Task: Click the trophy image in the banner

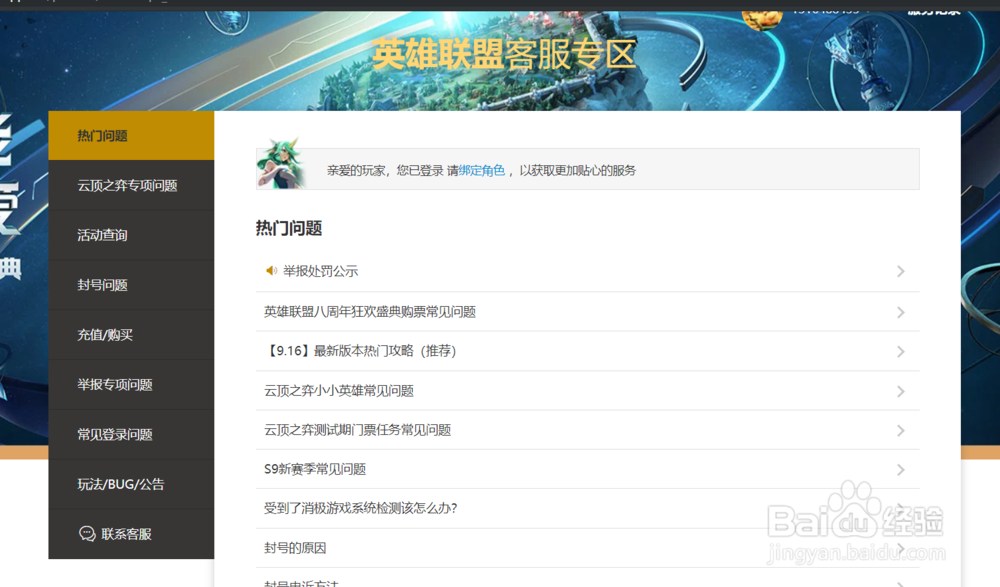Action: coord(862,61)
